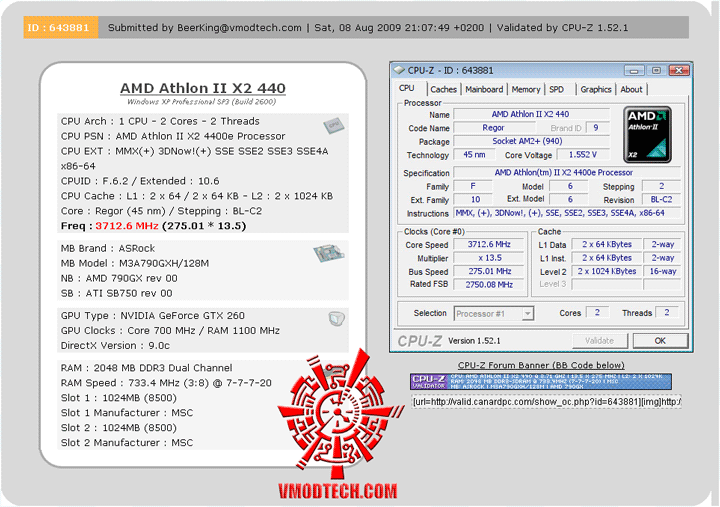Click the Technology value 45 nm
The image size is (720, 507).
pyautogui.click(x=474, y=155)
